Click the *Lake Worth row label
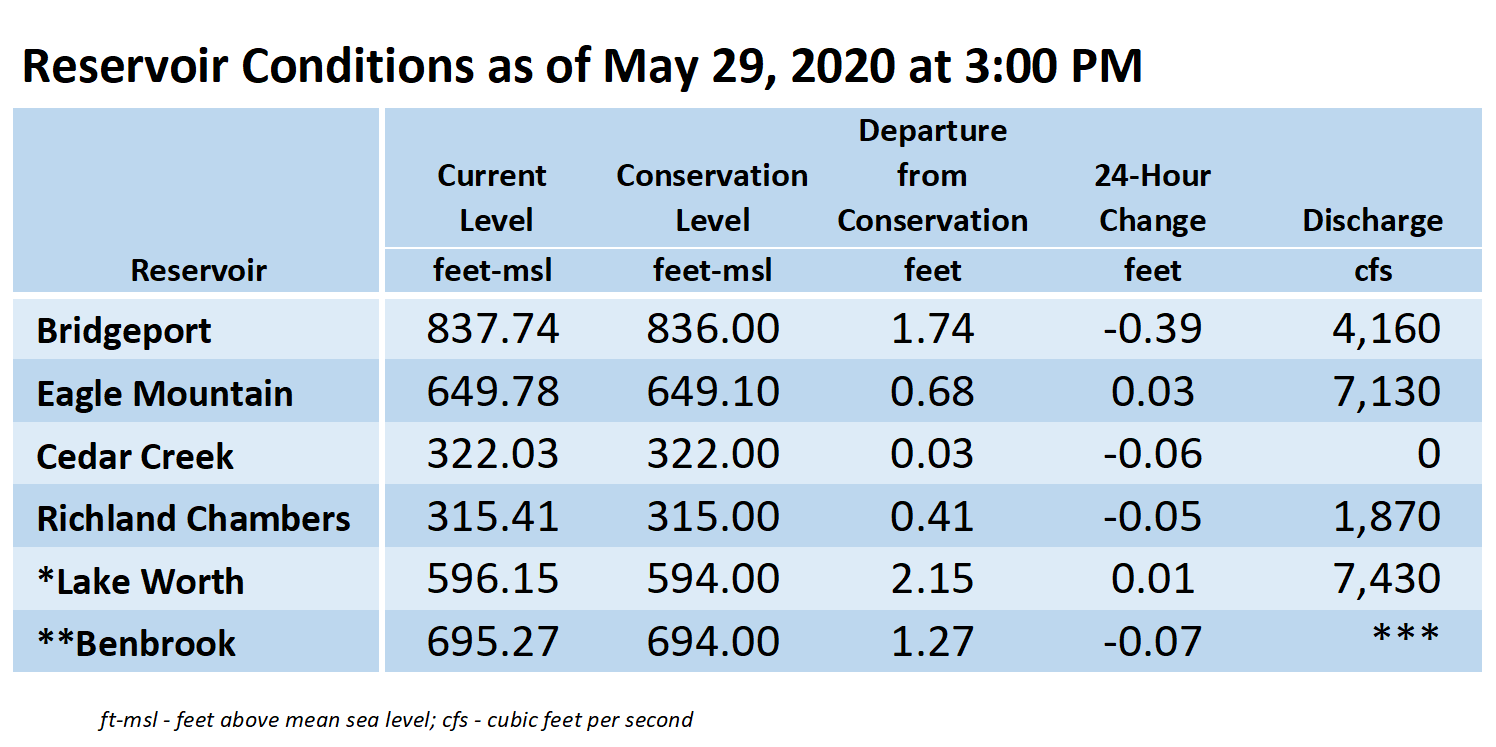This screenshot has height=747, width=1496. pyautogui.click(x=140, y=582)
